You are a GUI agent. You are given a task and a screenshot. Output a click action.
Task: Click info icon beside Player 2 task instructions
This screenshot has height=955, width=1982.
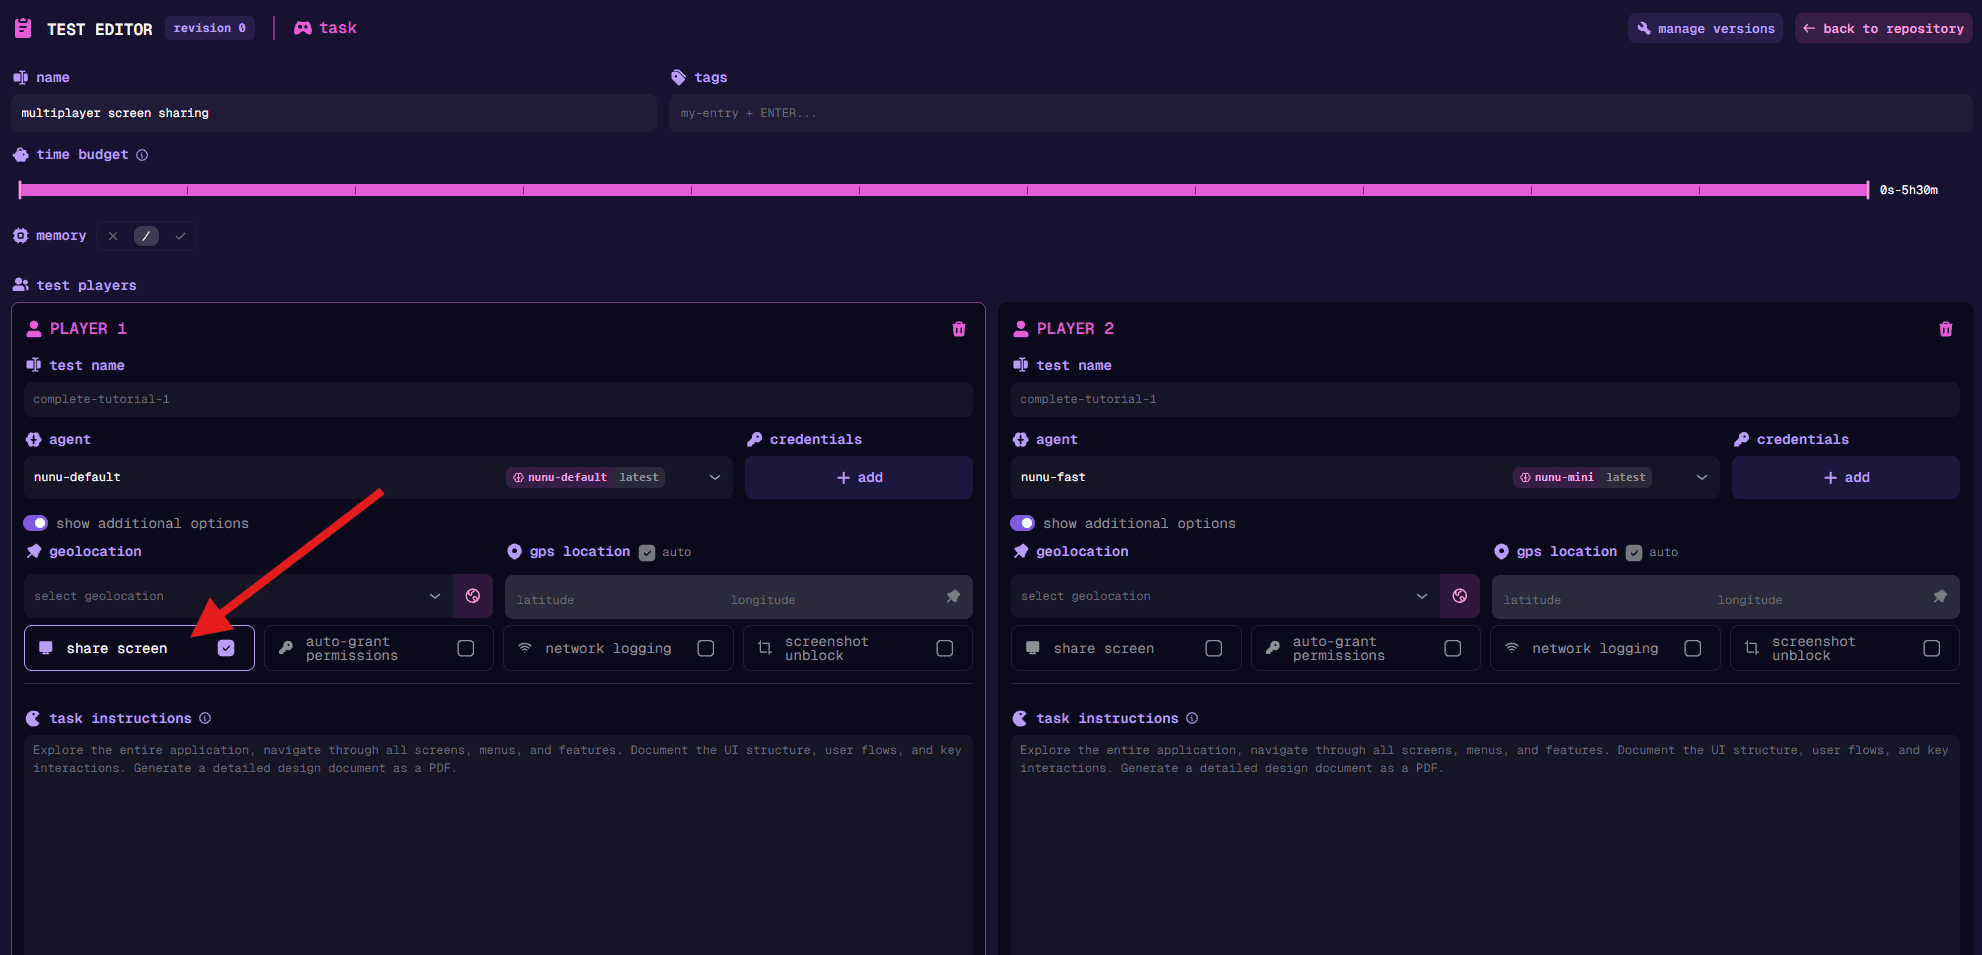[1192, 718]
